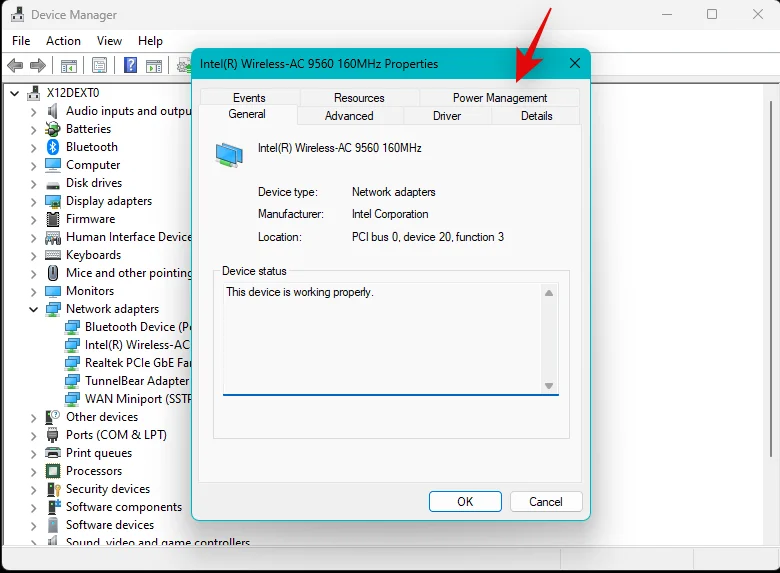Select the Other devices icon
780x573 pixels.
(x=53, y=417)
